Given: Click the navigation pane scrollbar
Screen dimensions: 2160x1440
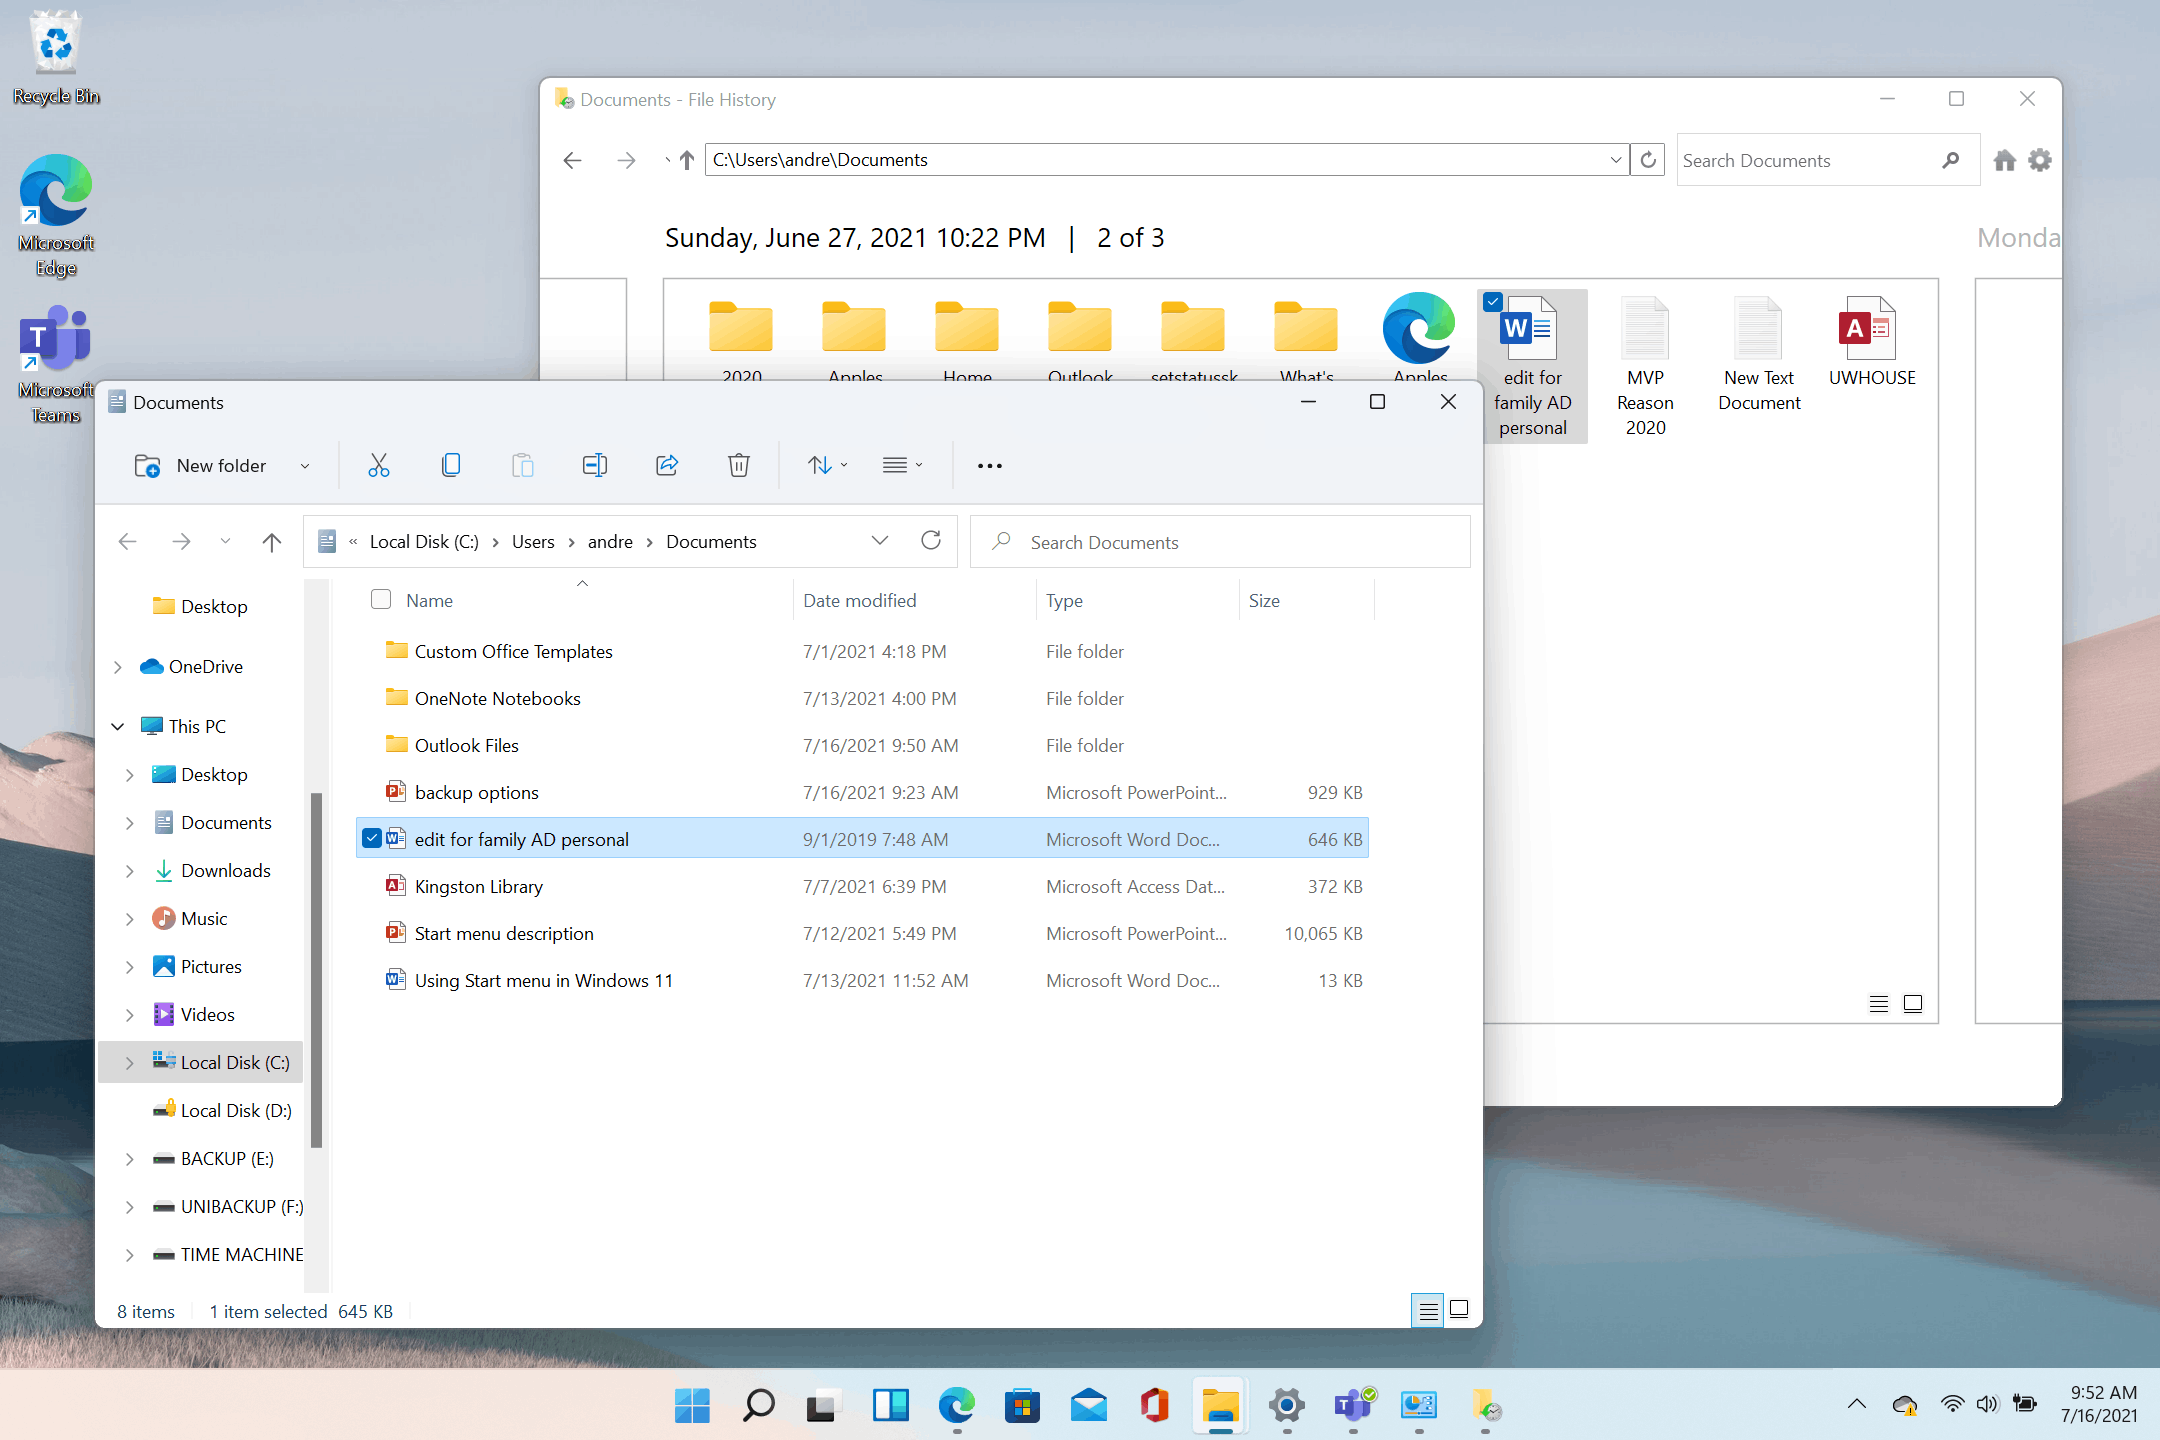Looking at the screenshot, I should [316, 970].
